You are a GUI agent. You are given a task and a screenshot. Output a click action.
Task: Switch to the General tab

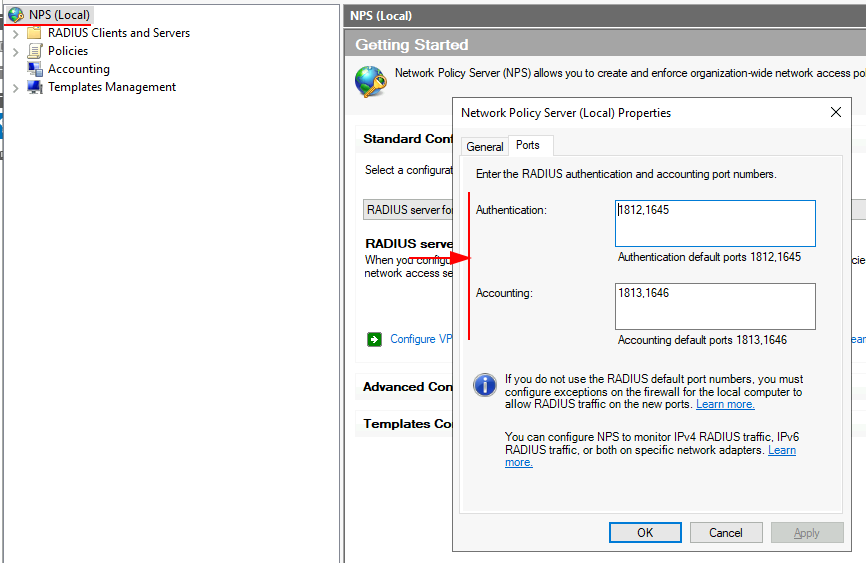click(x=484, y=146)
